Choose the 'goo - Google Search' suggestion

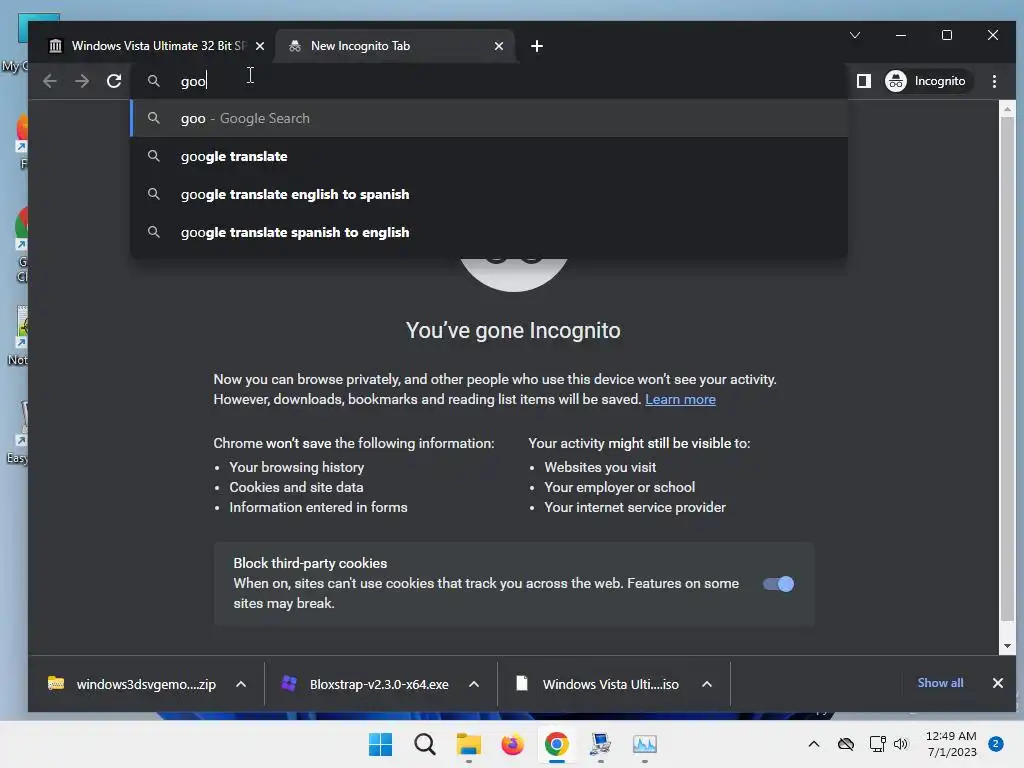pos(490,118)
